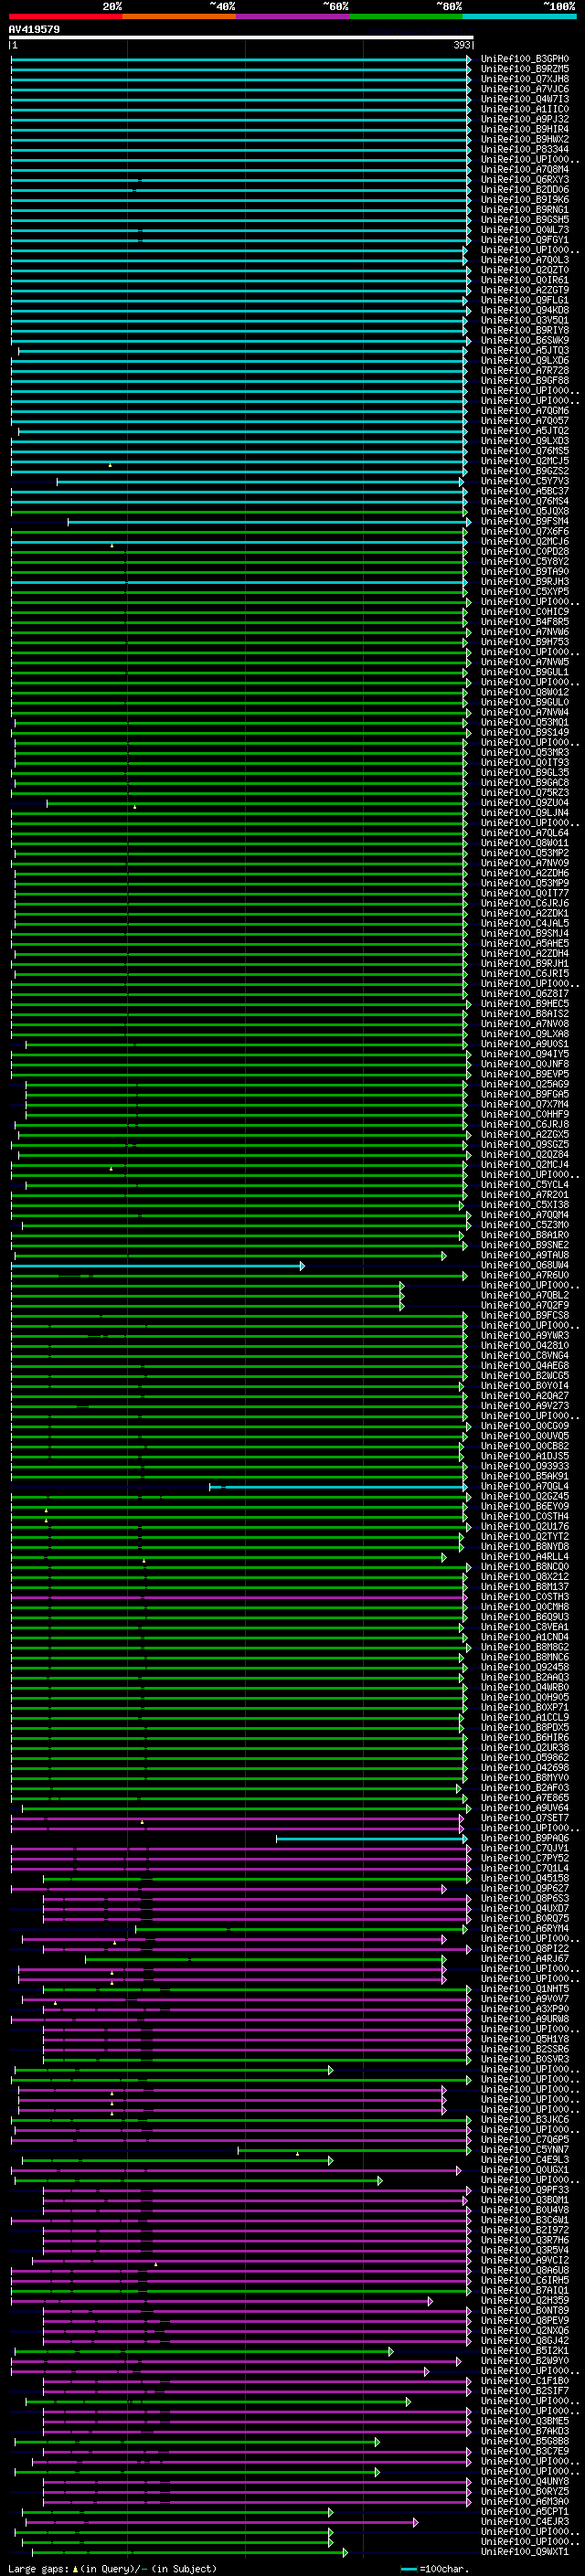Select hit label UniRef100_Q8X212
Image resolution: width=585 pixels, height=2576 pixels.
pos(525,1578)
